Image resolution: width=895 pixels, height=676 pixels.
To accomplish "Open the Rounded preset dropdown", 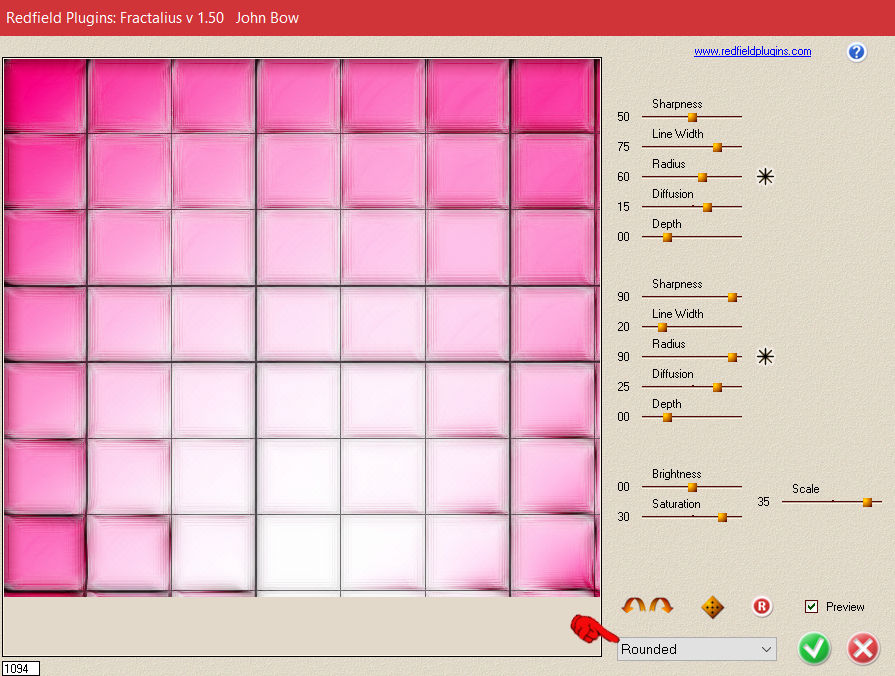I will (x=696, y=649).
